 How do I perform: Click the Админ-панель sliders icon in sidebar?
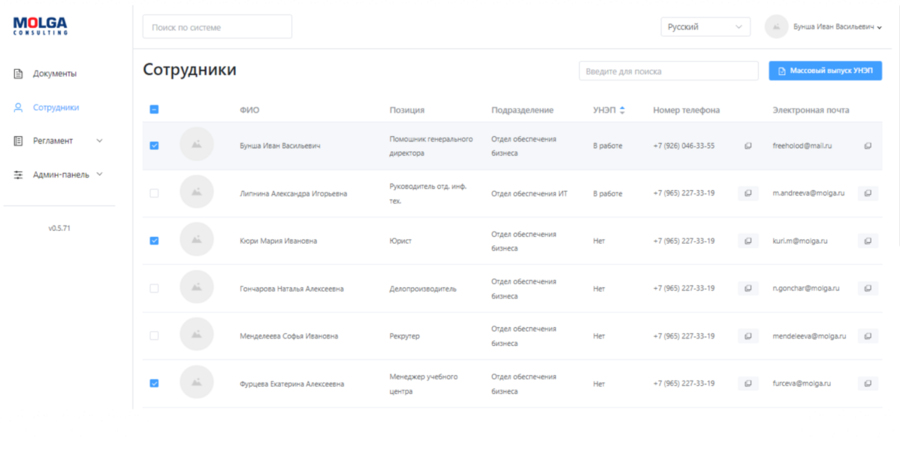click(x=18, y=175)
